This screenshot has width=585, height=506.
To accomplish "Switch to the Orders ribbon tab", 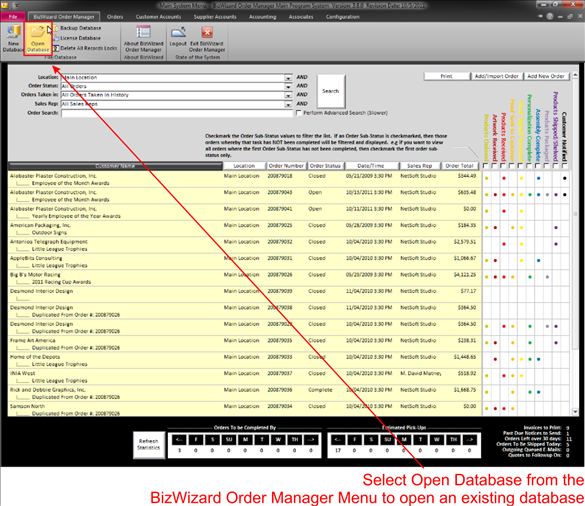I will [x=115, y=17].
